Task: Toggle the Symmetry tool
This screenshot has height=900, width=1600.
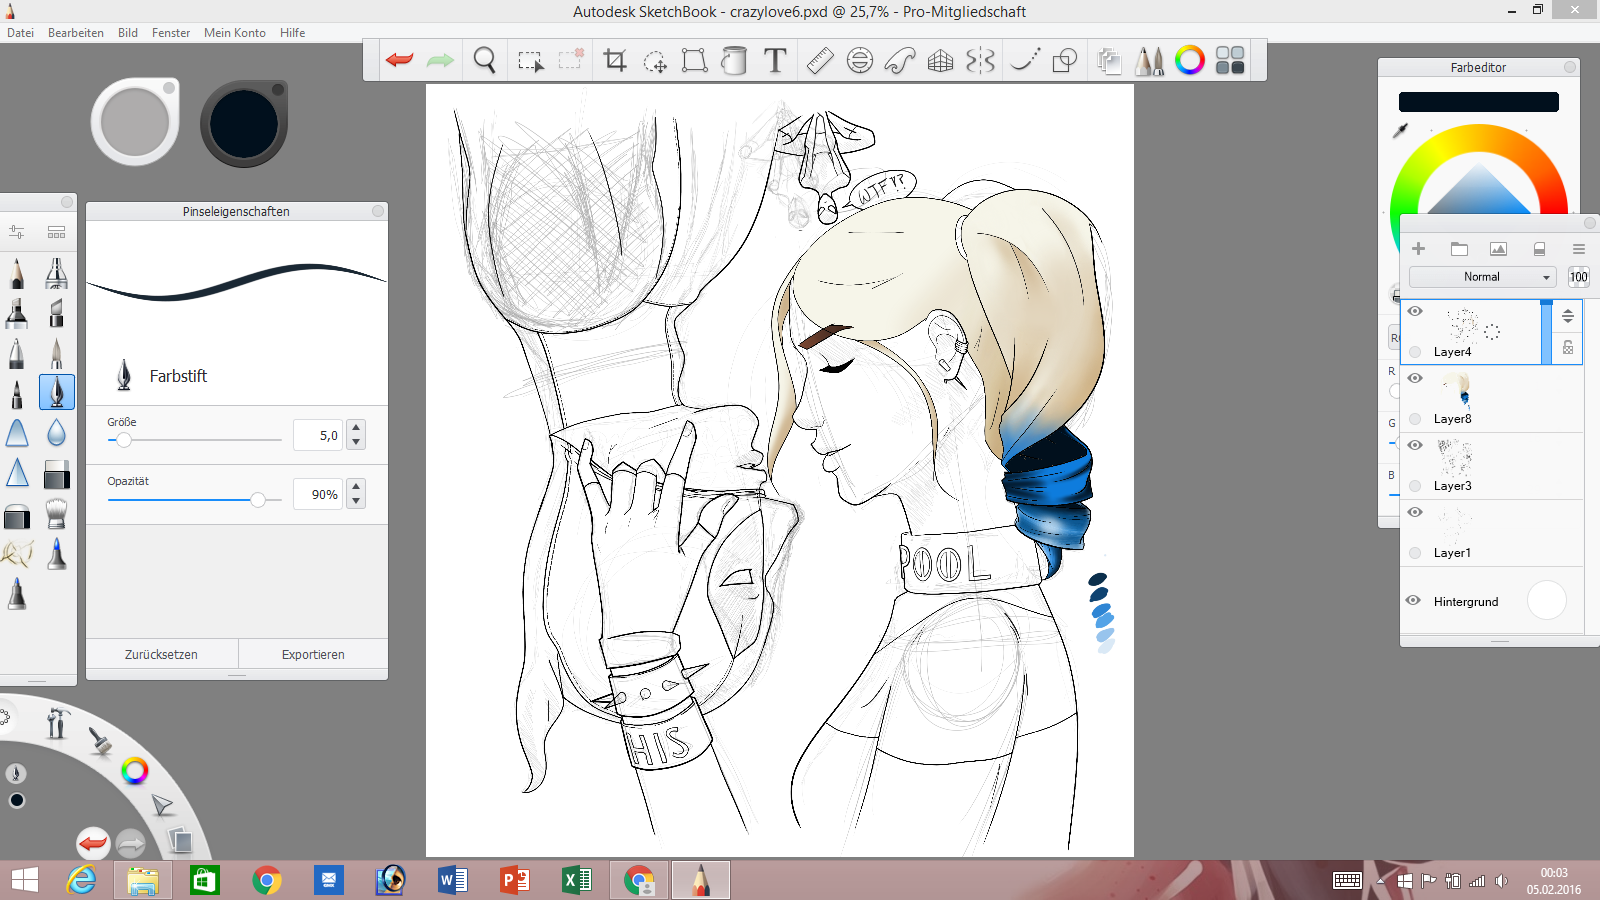Action: coord(980,60)
